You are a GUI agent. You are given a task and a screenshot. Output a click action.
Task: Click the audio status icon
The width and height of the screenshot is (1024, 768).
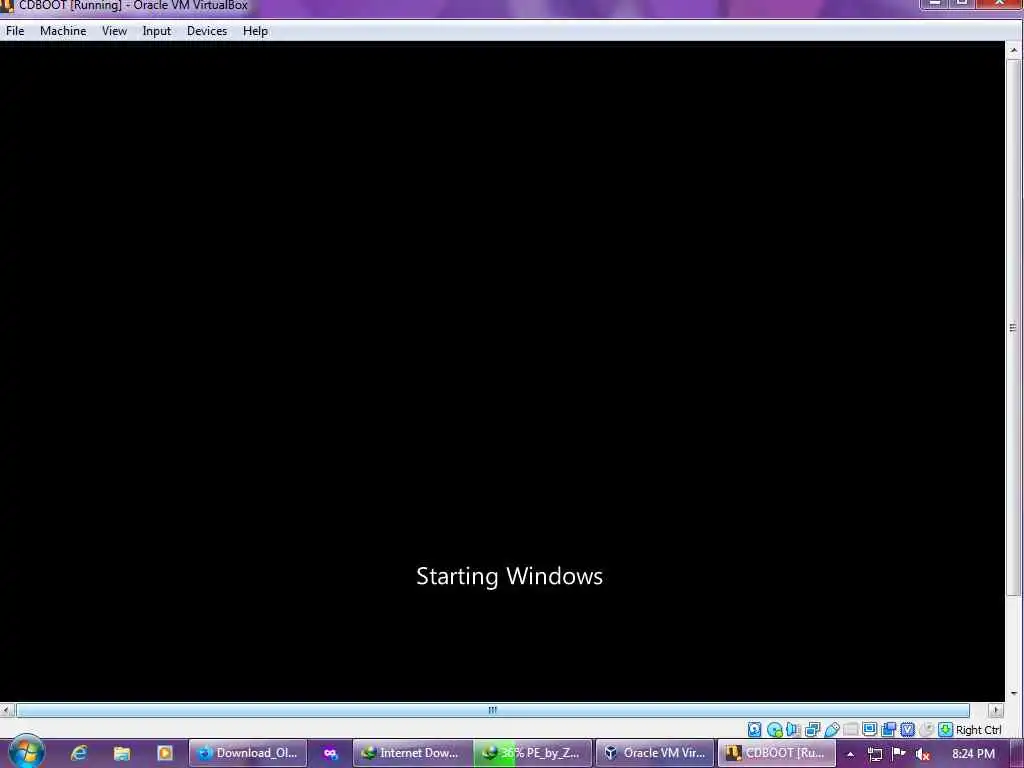click(793, 729)
